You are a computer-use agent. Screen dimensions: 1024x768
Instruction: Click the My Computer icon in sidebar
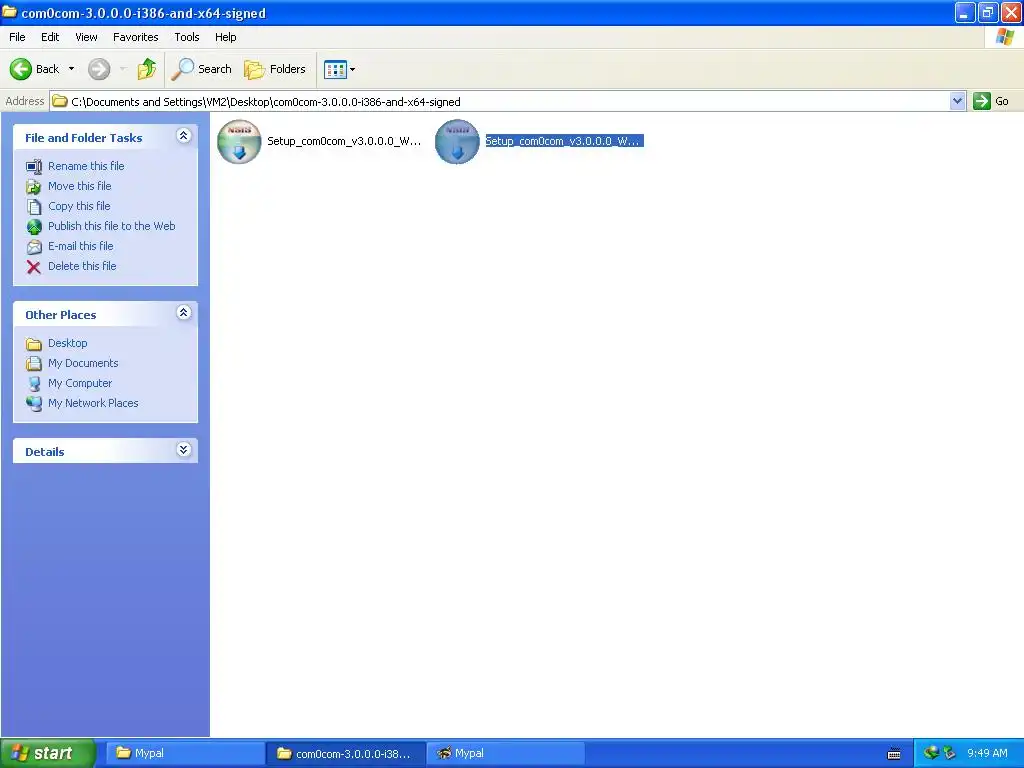tap(34, 384)
